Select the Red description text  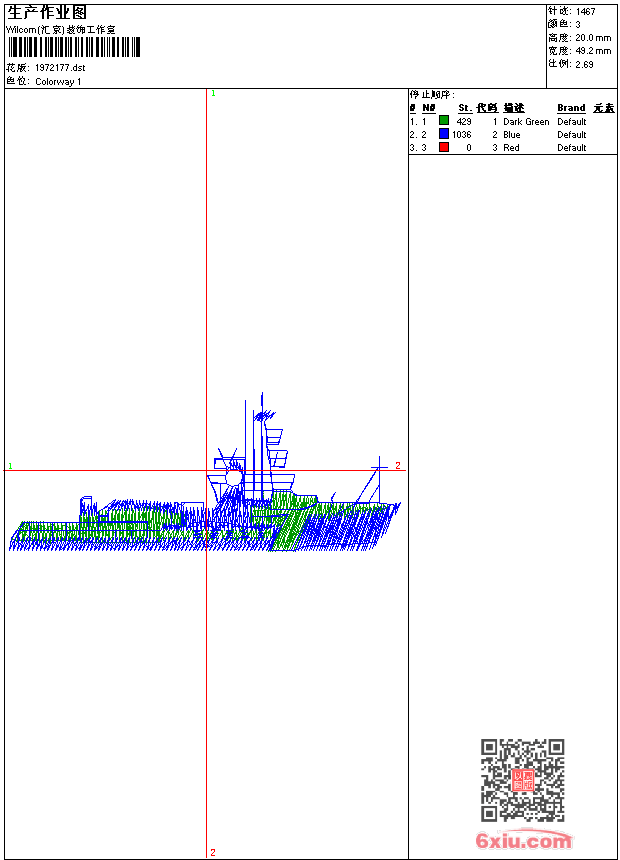[511, 148]
